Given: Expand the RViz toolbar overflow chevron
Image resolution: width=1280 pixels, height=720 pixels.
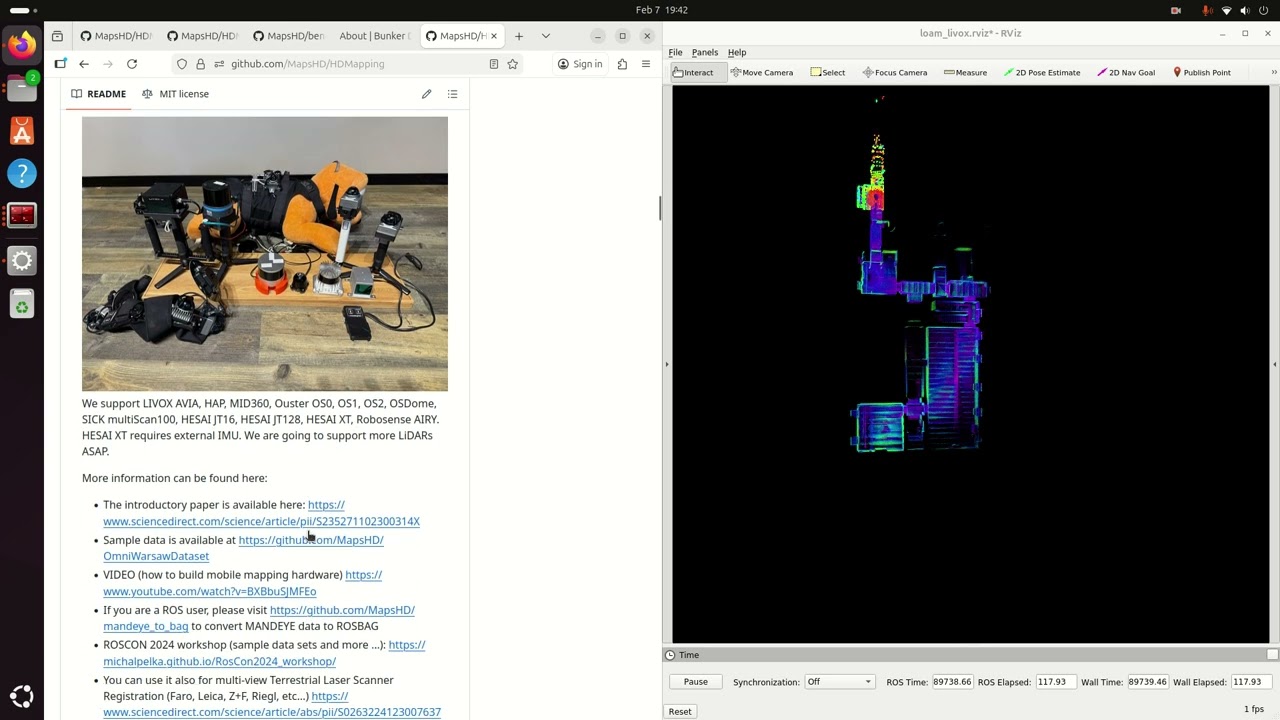Looking at the screenshot, I should [x=1273, y=72].
